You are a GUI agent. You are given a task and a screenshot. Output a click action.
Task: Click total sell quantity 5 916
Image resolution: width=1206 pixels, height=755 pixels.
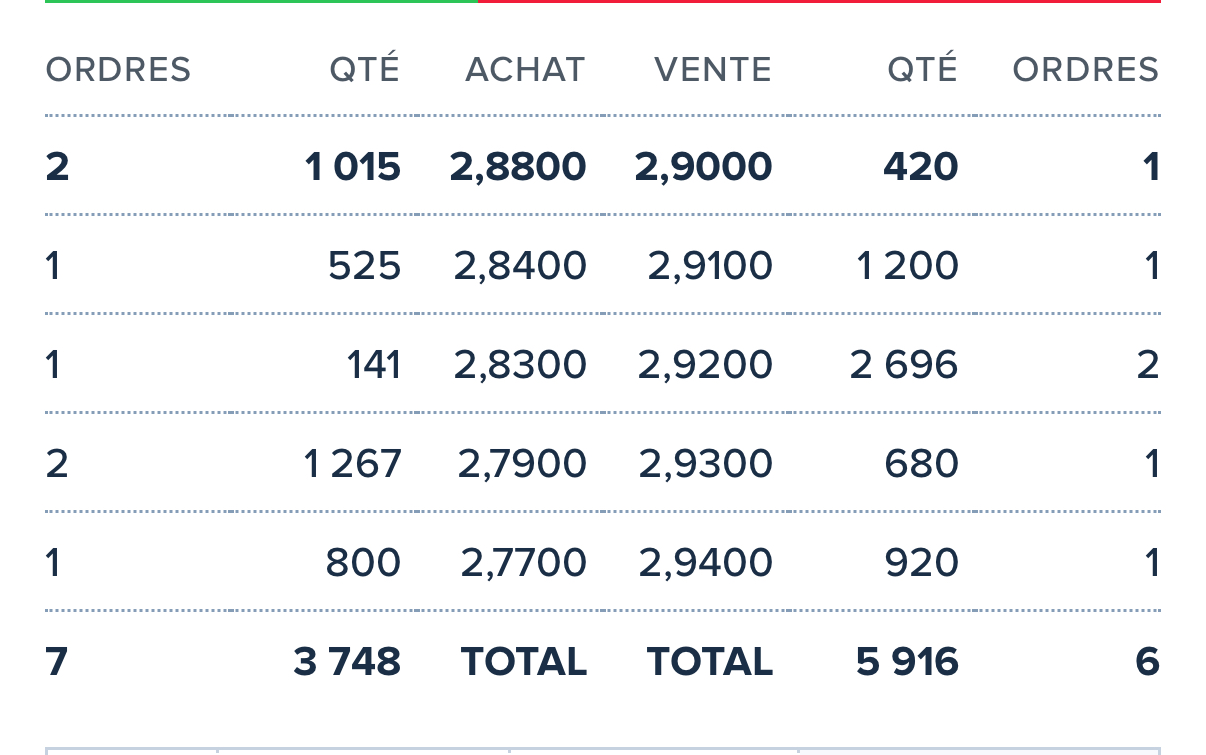pos(907,662)
